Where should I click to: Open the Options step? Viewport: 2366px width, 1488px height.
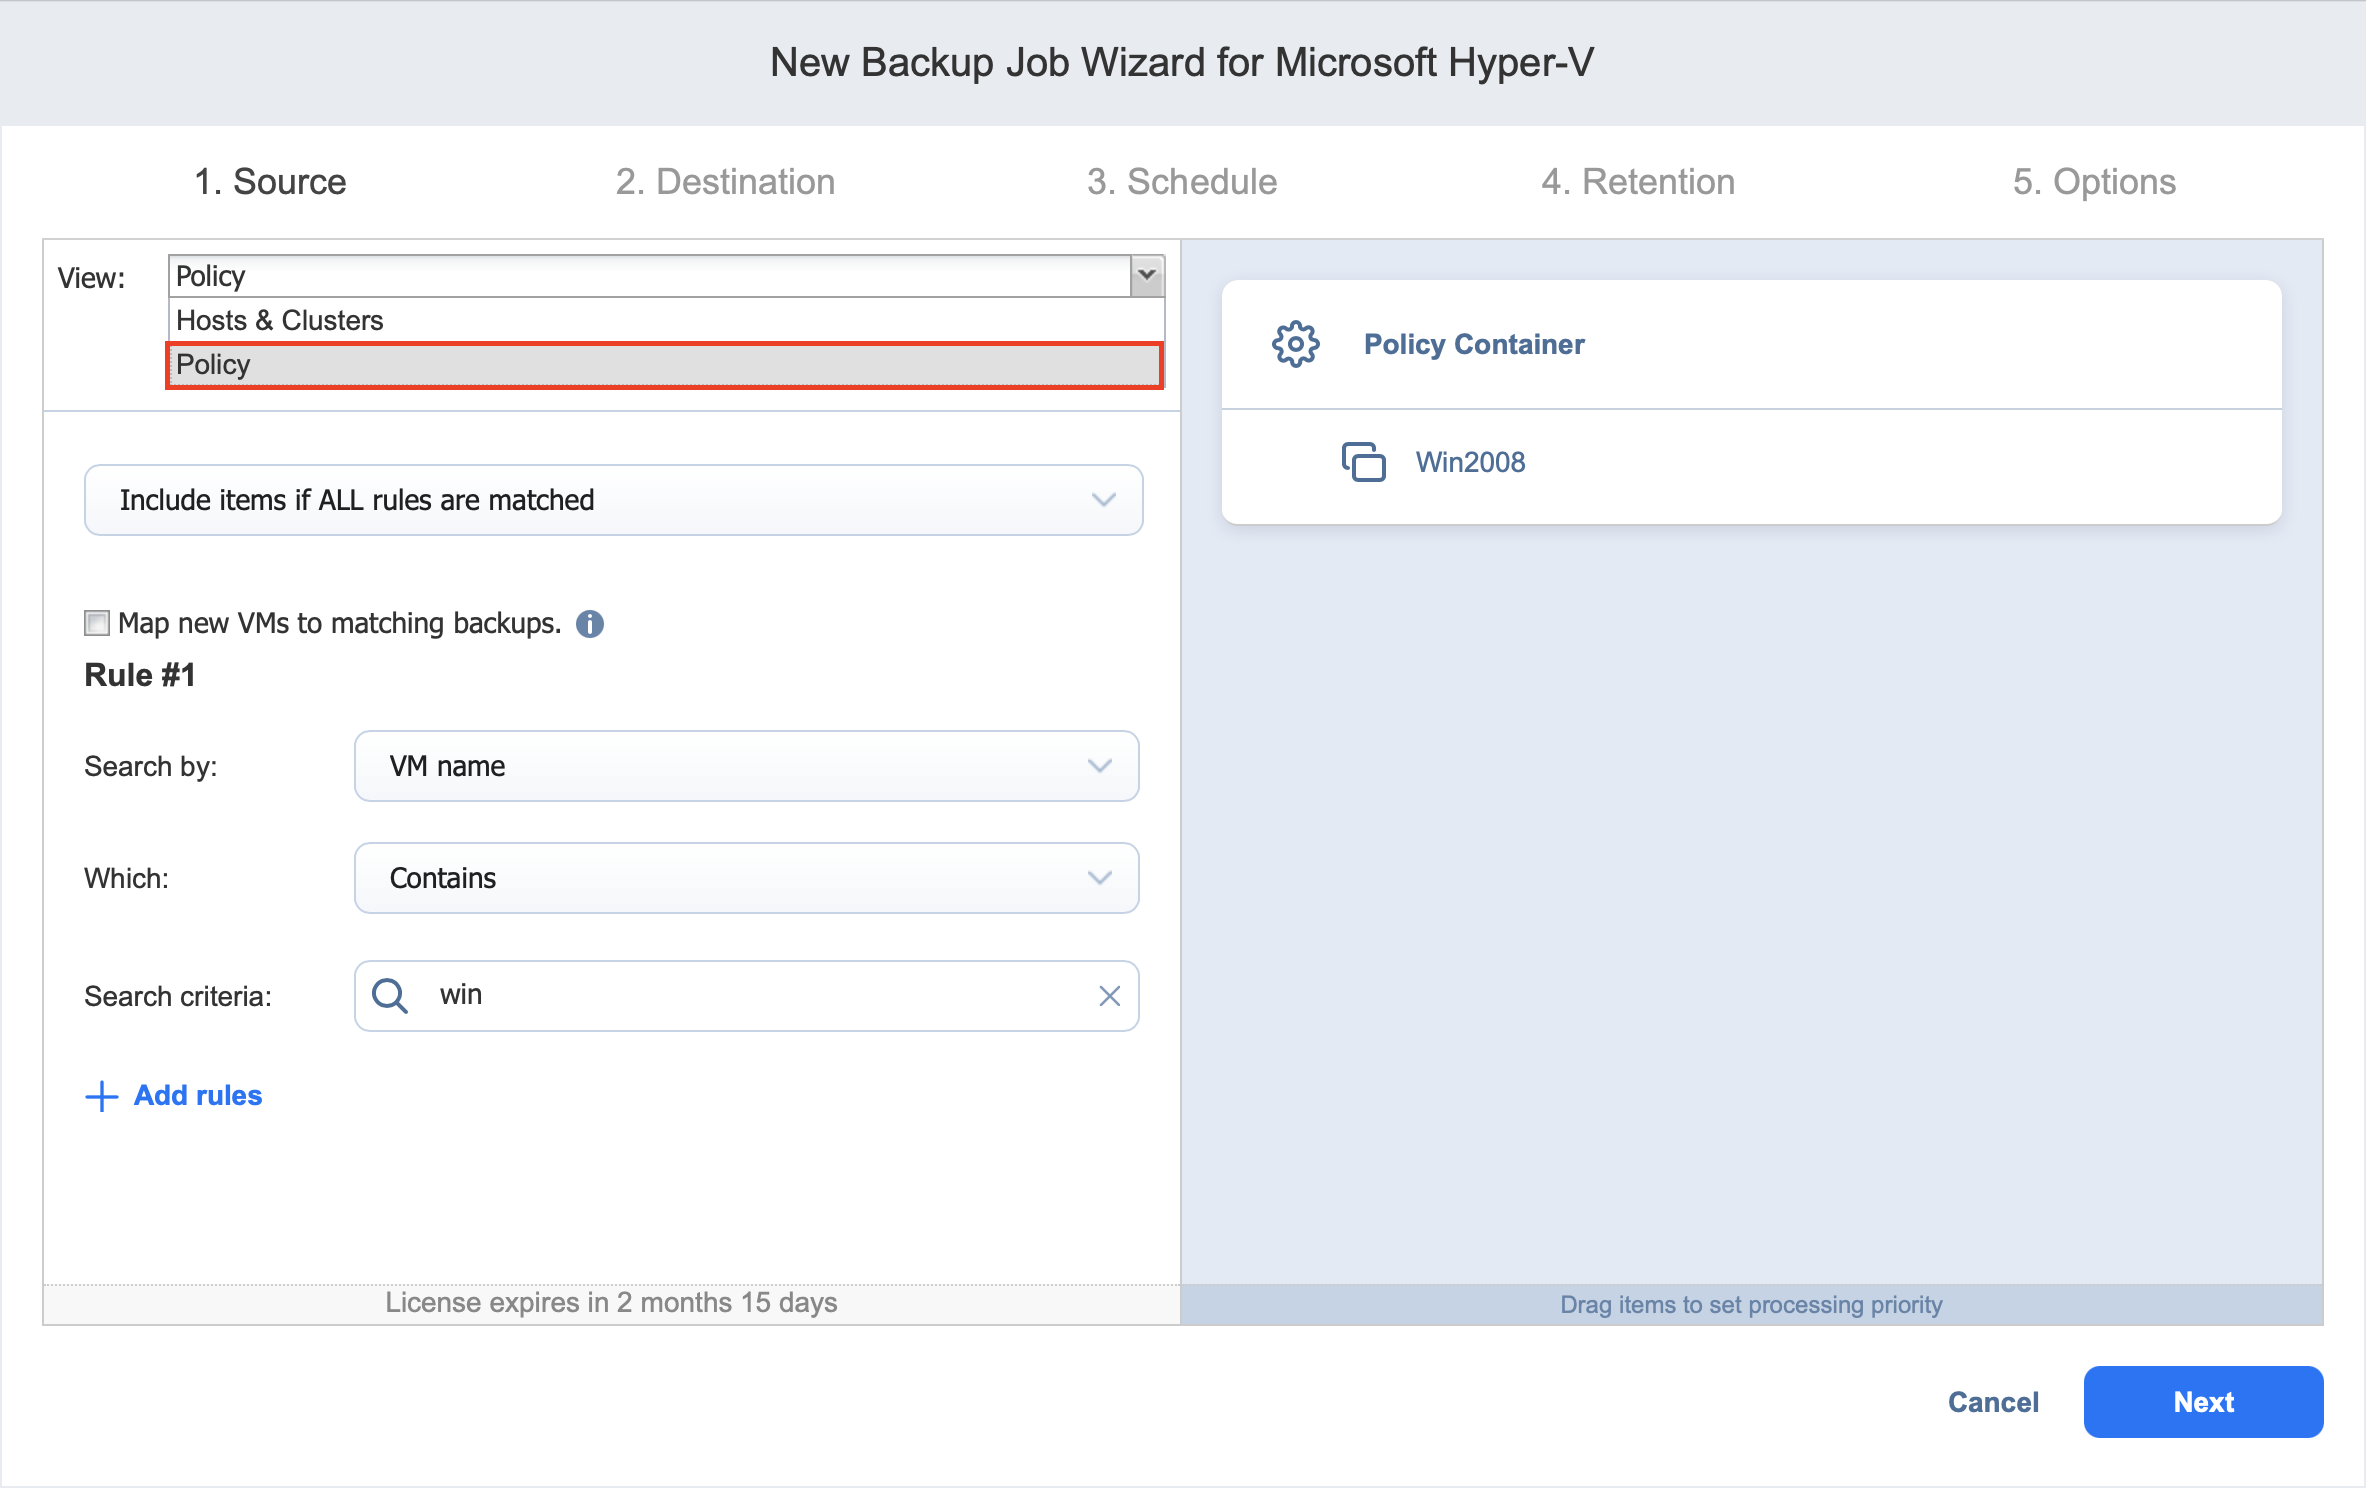click(2094, 182)
